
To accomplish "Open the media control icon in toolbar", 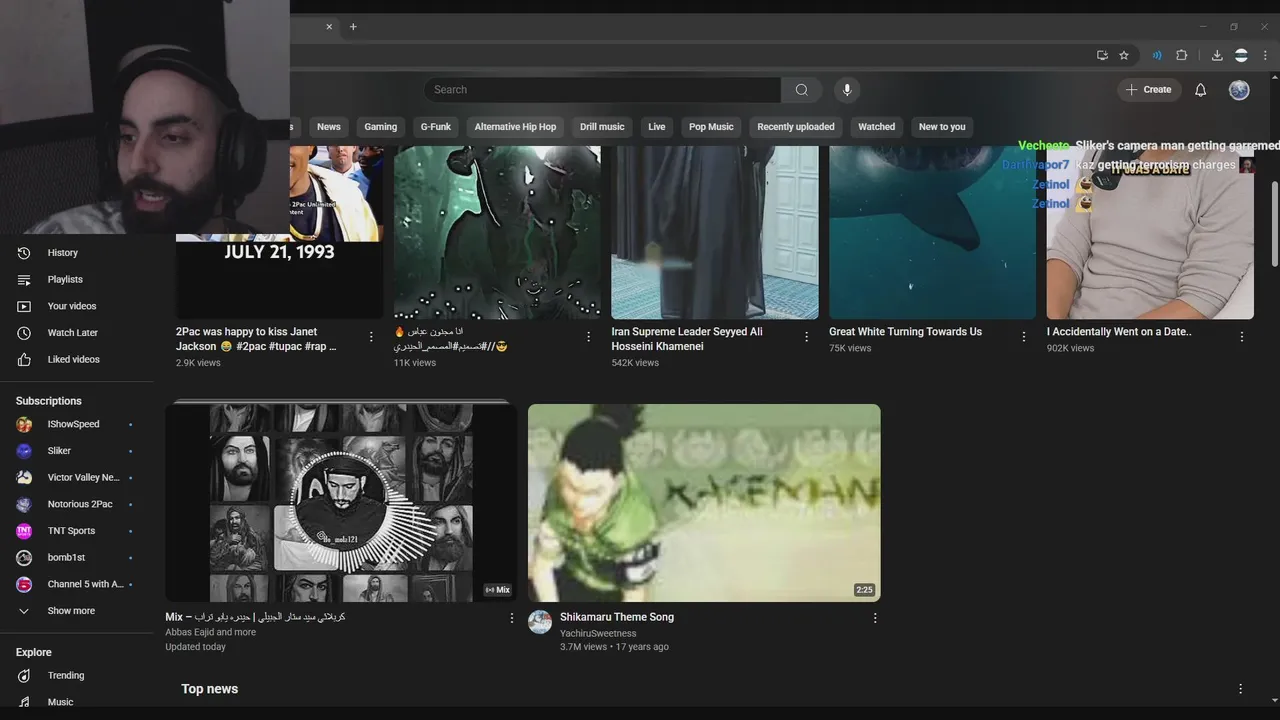I will [1157, 55].
